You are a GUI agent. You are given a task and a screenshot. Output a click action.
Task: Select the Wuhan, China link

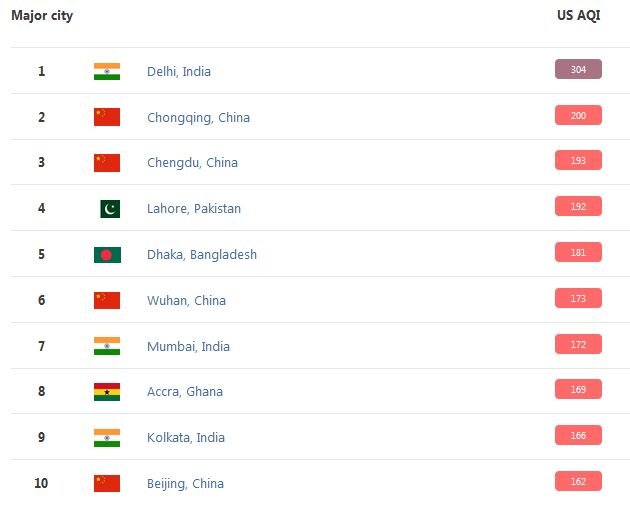186,301
